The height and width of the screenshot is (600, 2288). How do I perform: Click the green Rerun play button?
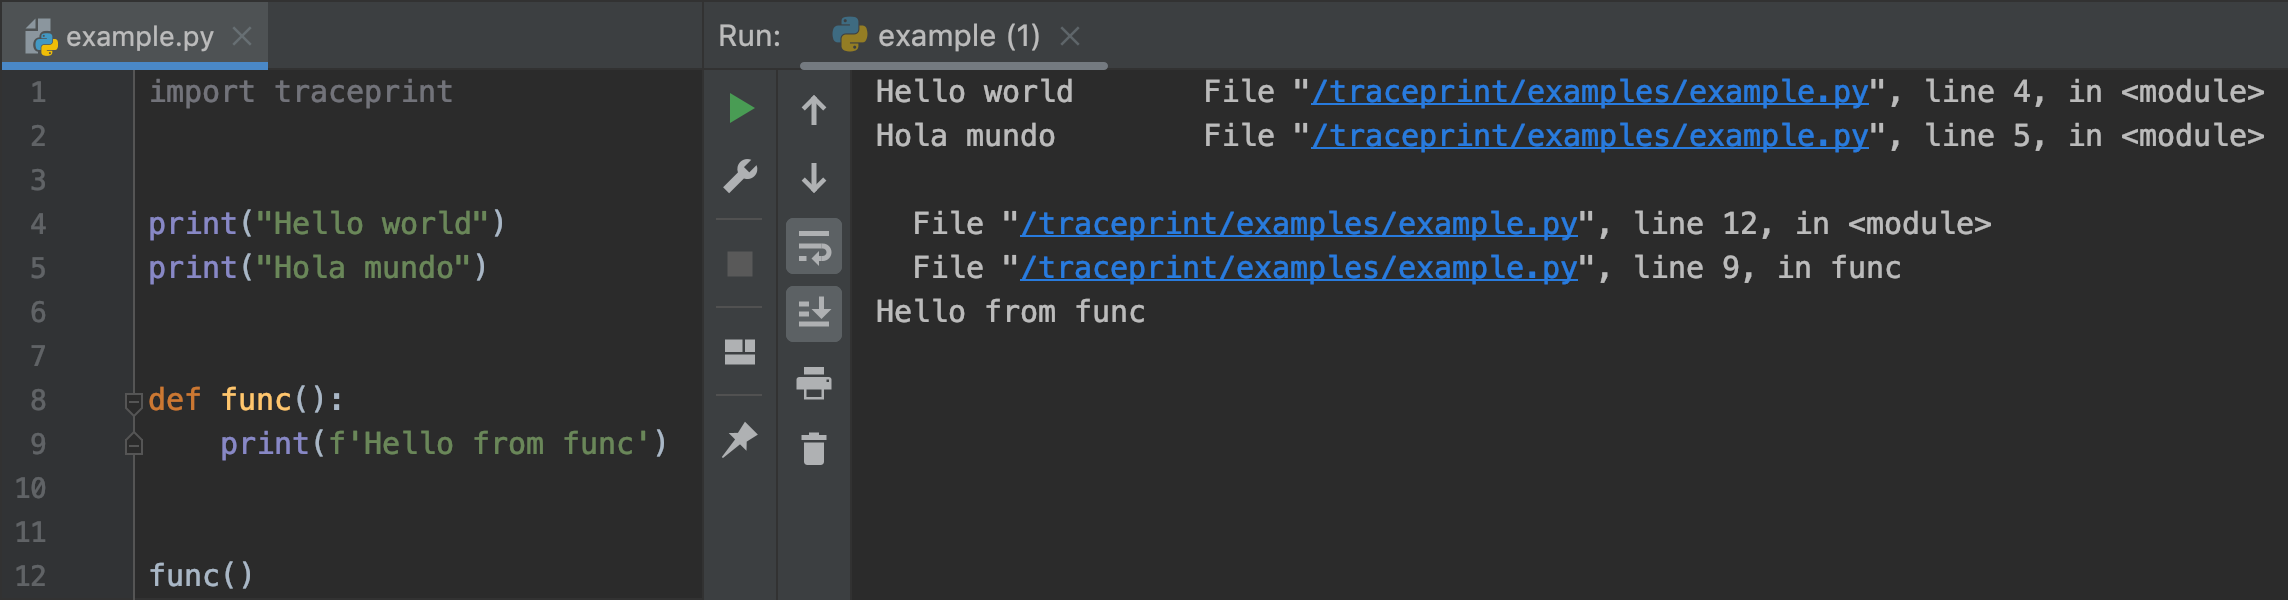(x=740, y=108)
